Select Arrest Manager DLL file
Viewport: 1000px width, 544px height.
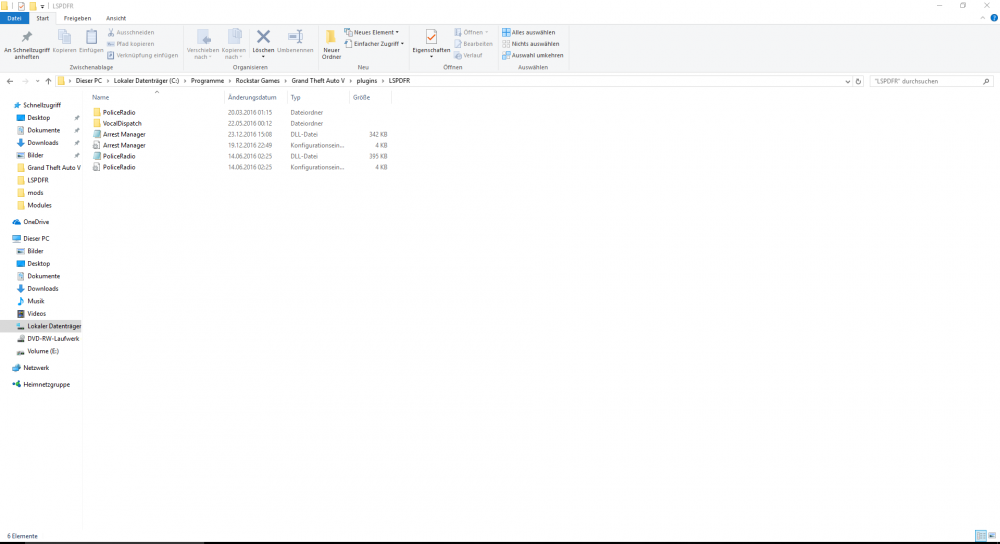point(124,135)
